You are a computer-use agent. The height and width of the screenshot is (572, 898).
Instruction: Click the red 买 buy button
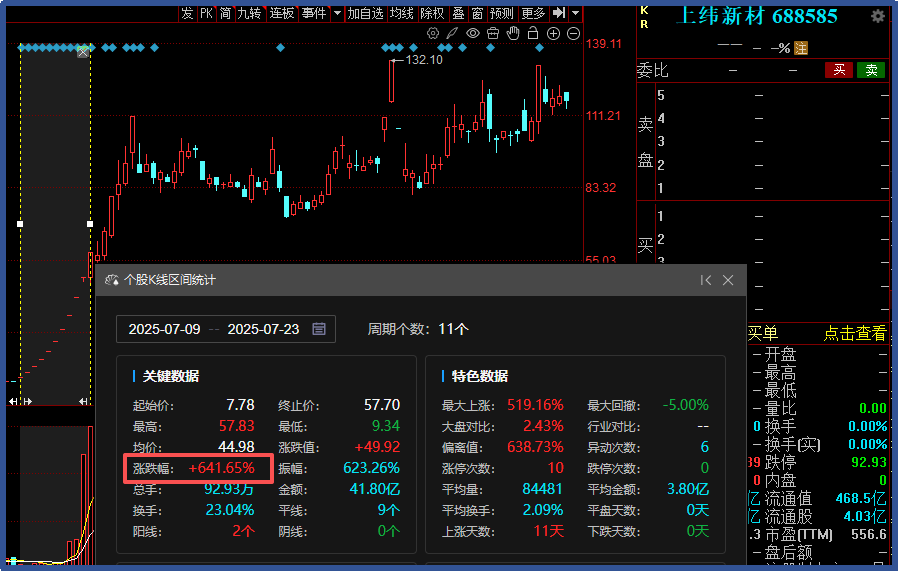pos(839,70)
